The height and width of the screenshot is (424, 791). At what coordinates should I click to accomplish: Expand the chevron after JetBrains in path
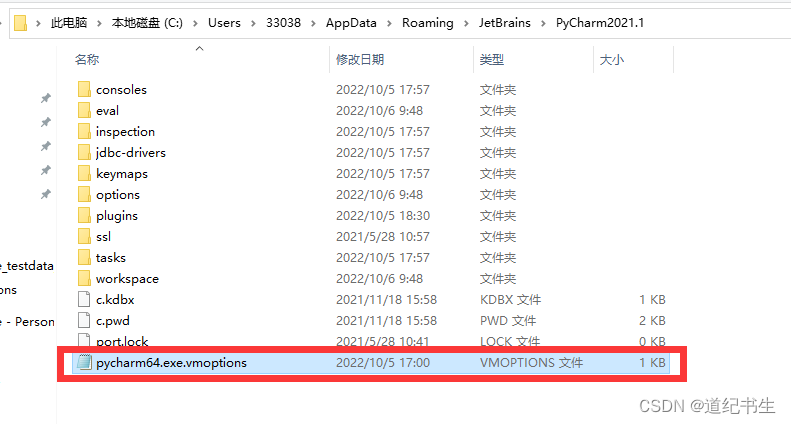(543, 23)
